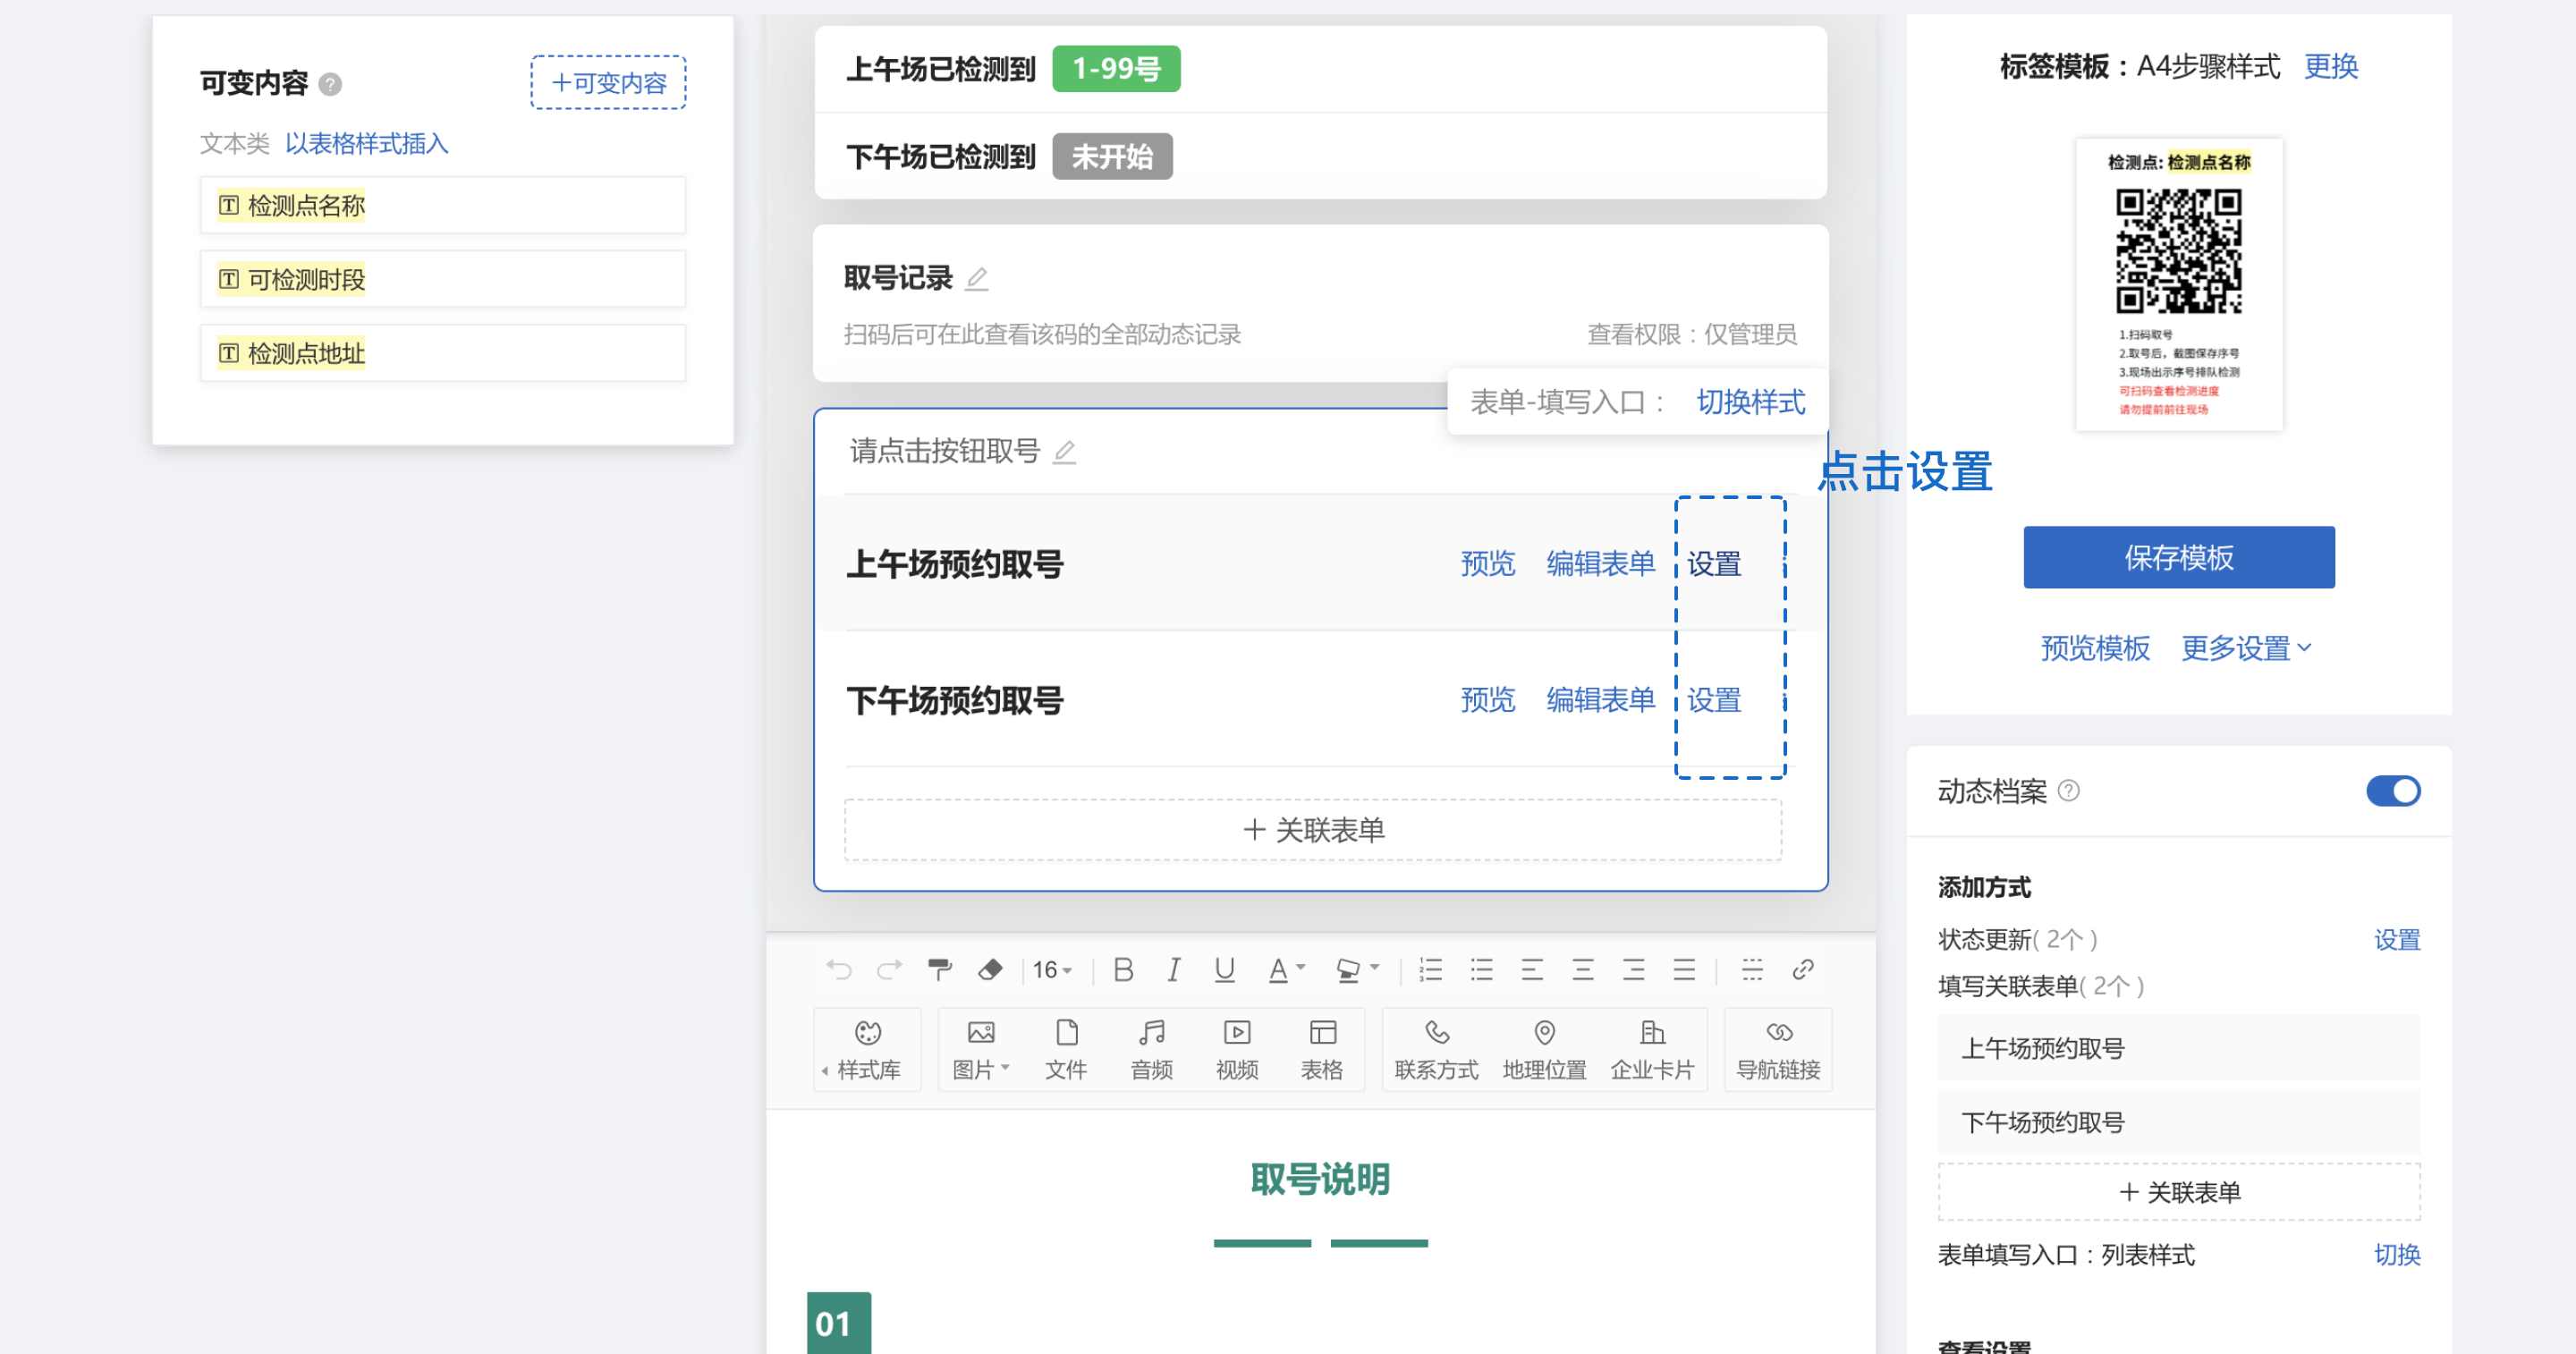
Task: Open the font size 16 dropdown
Action: (1052, 969)
